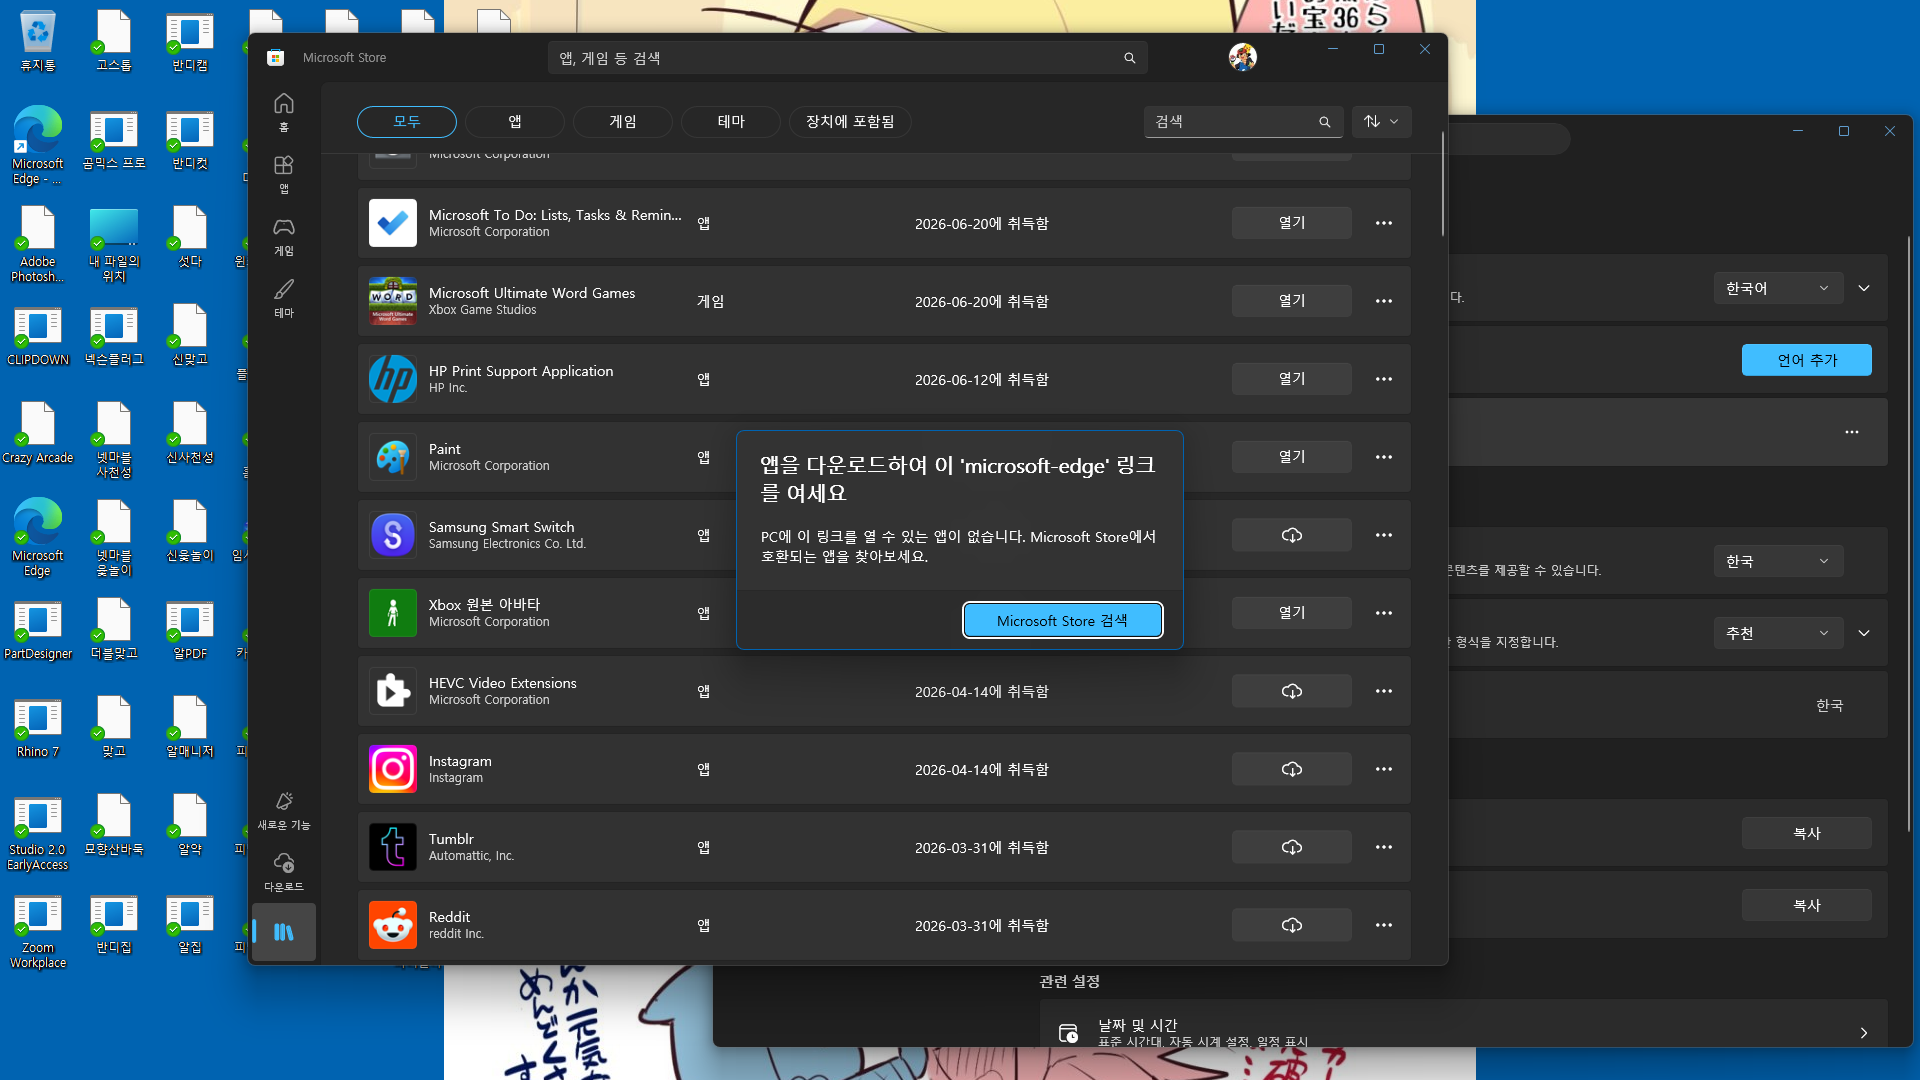Screen dimensions: 1920x1080
Task: Open Xbox 원본 아바타 with the 열기 button
Action: [1292, 613]
